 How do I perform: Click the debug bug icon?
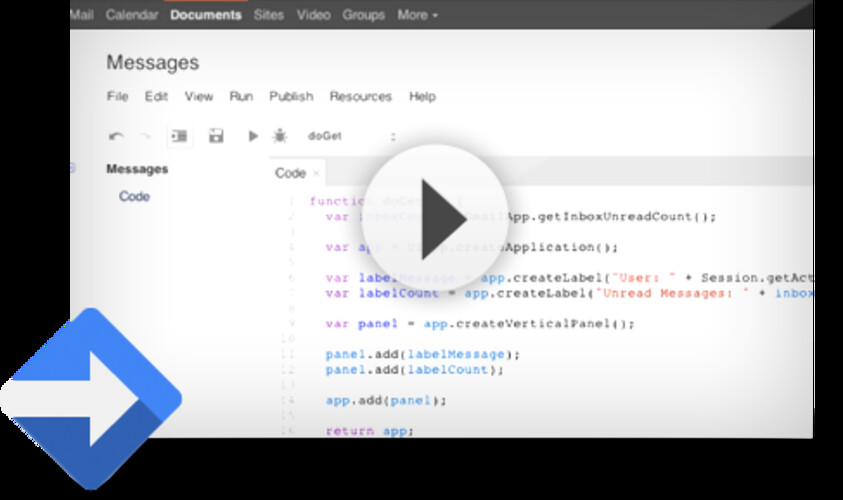(280, 136)
